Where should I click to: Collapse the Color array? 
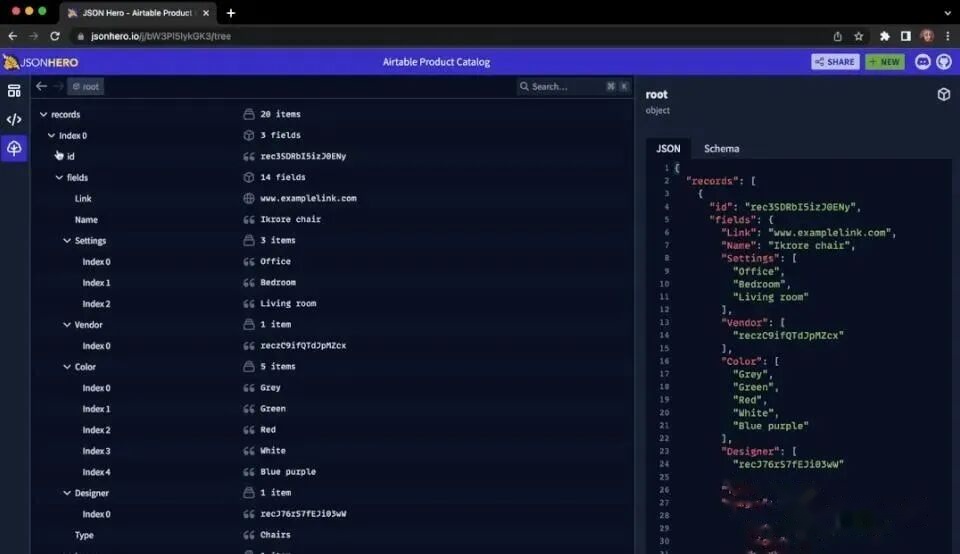click(x=67, y=367)
